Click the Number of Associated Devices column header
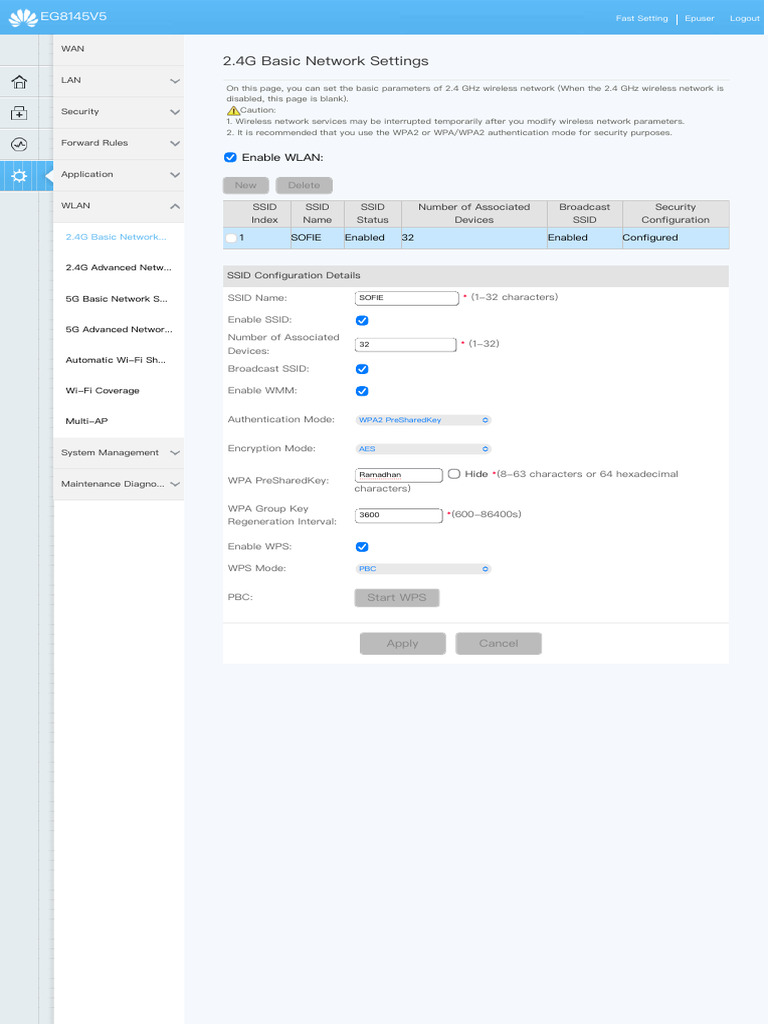The width and height of the screenshot is (768, 1024). [x=474, y=214]
